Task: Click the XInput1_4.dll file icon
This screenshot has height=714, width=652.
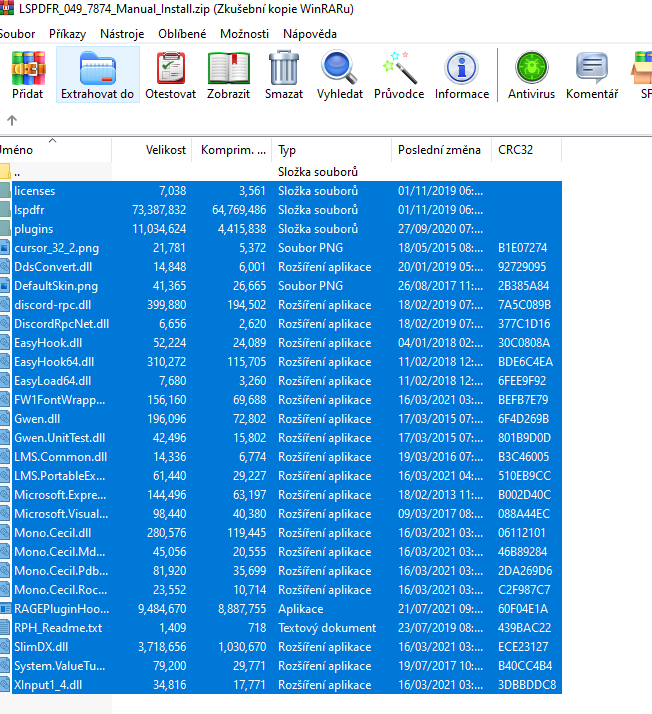Action: tap(5, 685)
